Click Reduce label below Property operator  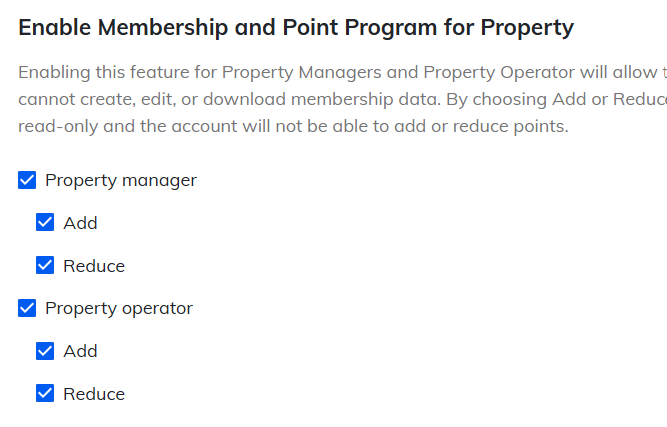[x=94, y=394]
